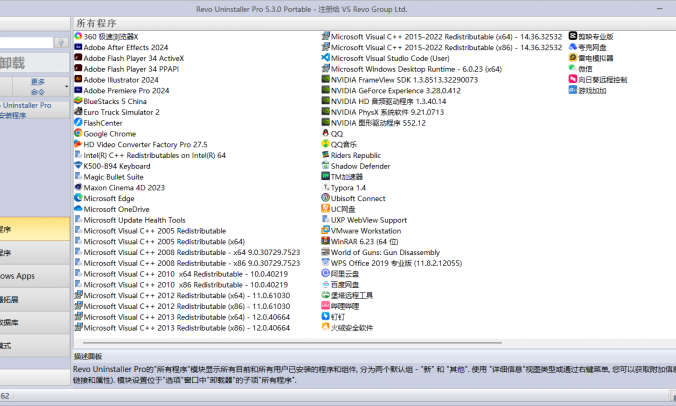This screenshot has width=676, height=406.
Task: Select the Microsoft Visual Studio Code icon
Action: coord(325,58)
